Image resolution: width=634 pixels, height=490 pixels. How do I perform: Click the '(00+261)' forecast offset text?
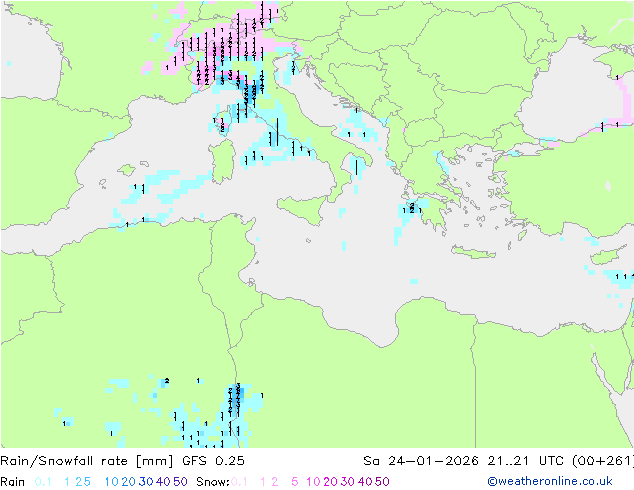[x=603, y=461]
